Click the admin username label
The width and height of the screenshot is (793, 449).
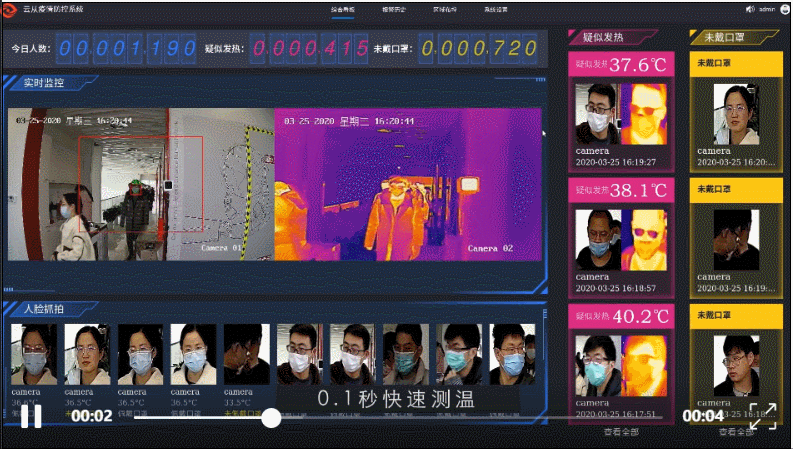click(767, 9)
